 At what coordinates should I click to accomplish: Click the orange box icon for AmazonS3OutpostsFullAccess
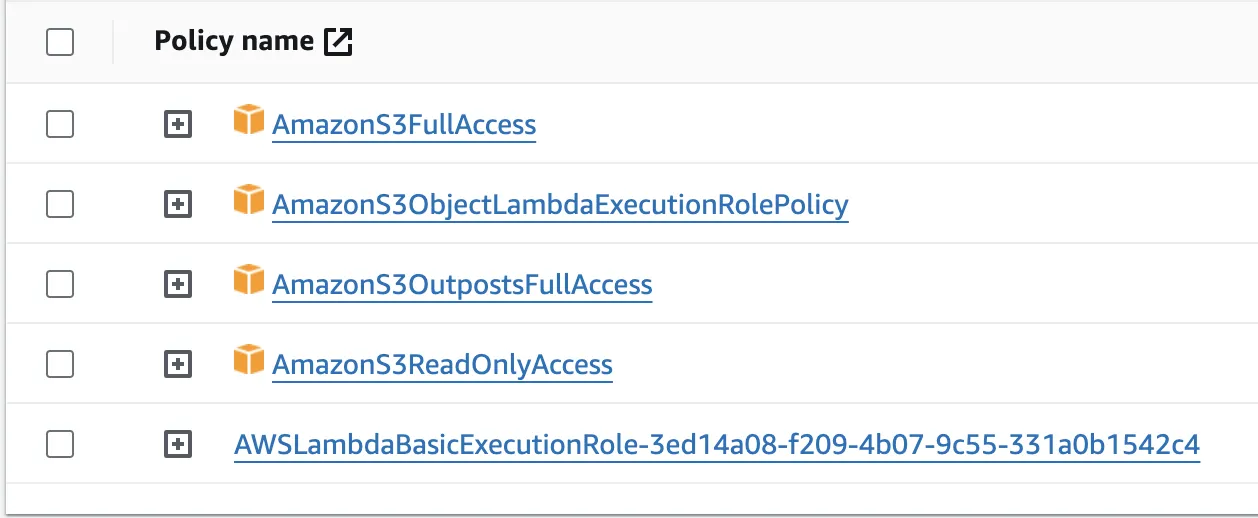pyautogui.click(x=249, y=279)
